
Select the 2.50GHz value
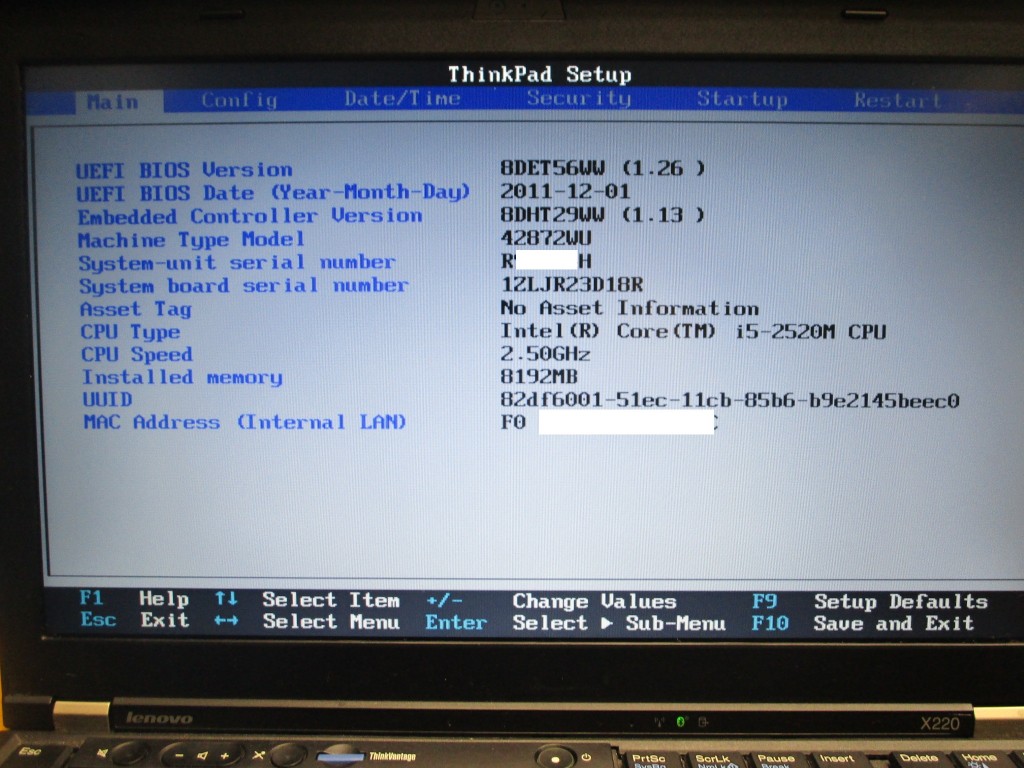pos(545,354)
